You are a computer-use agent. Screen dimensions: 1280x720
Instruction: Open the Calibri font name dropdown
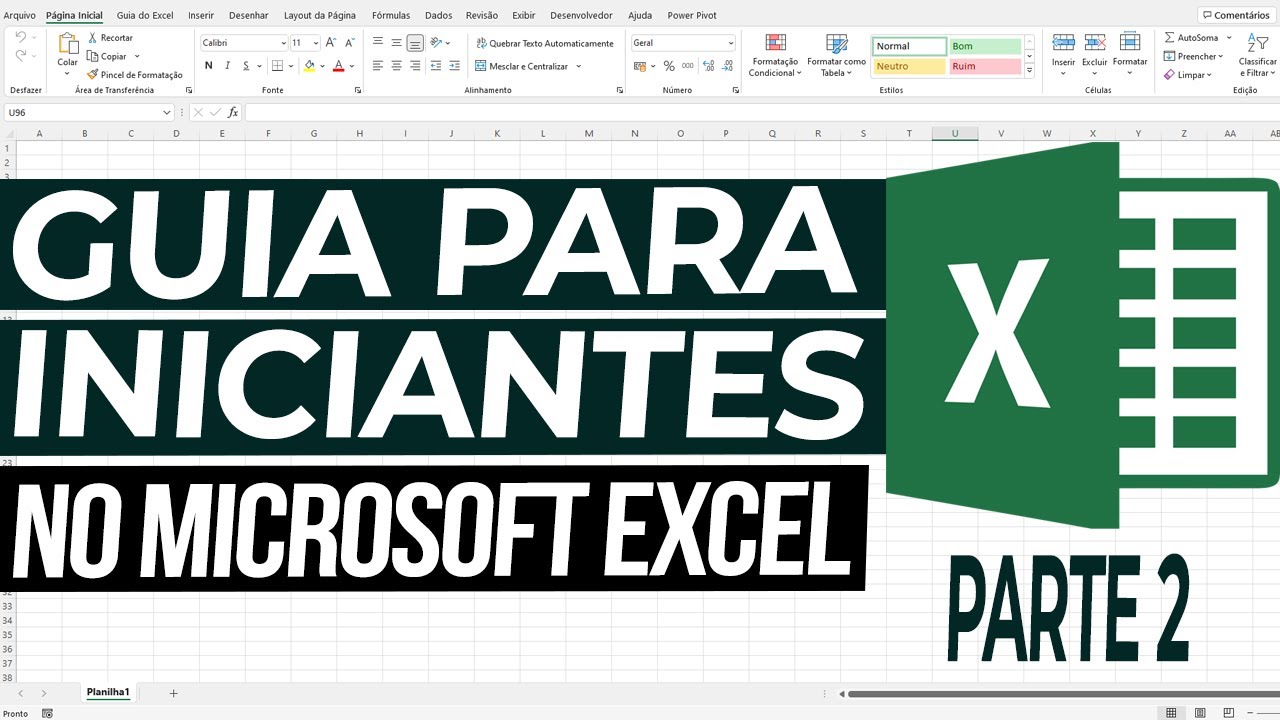coord(282,43)
